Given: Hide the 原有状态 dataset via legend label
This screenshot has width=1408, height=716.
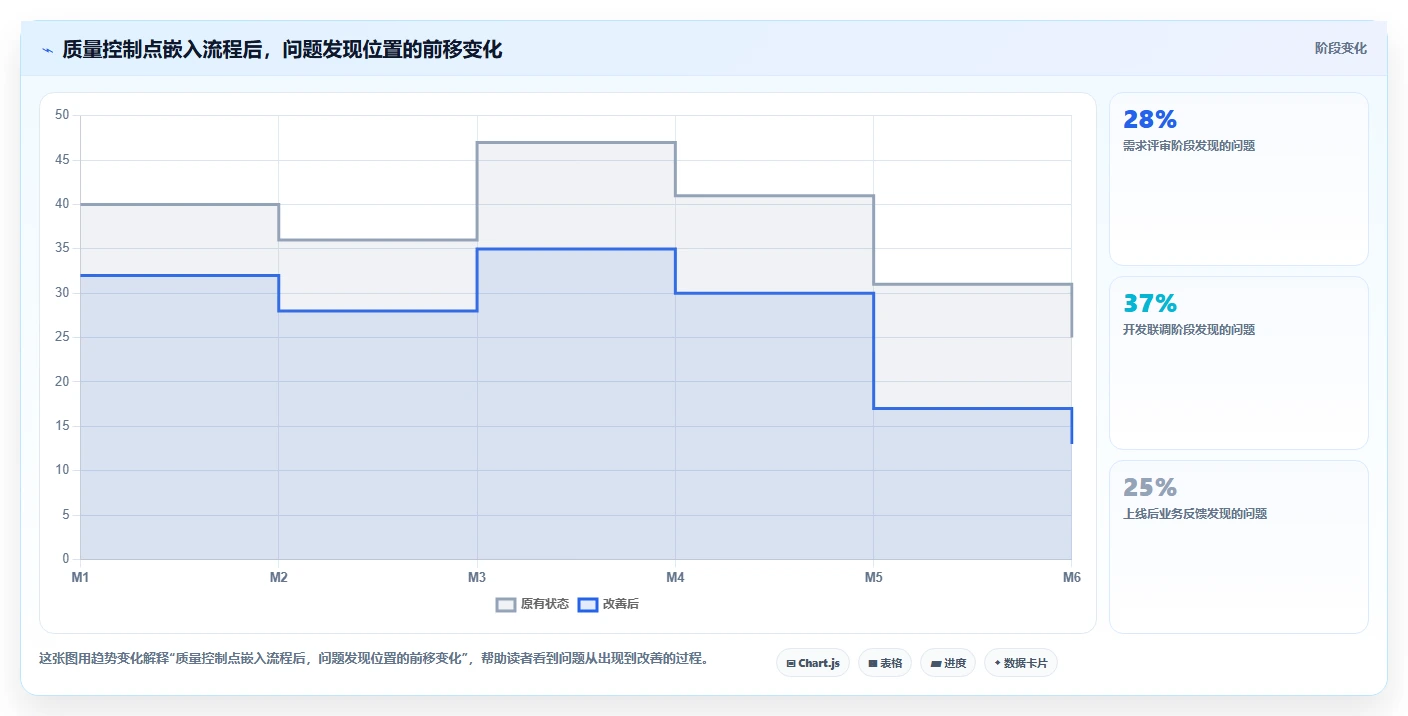Looking at the screenshot, I should 545,604.
